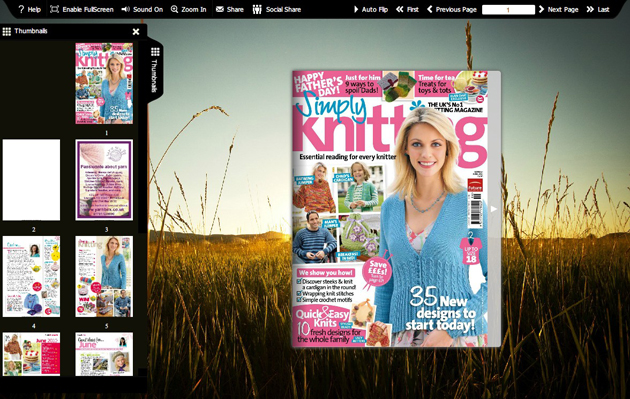
Task: Click the Thumbnails grid icon in panel header
Action: [x=6, y=31]
